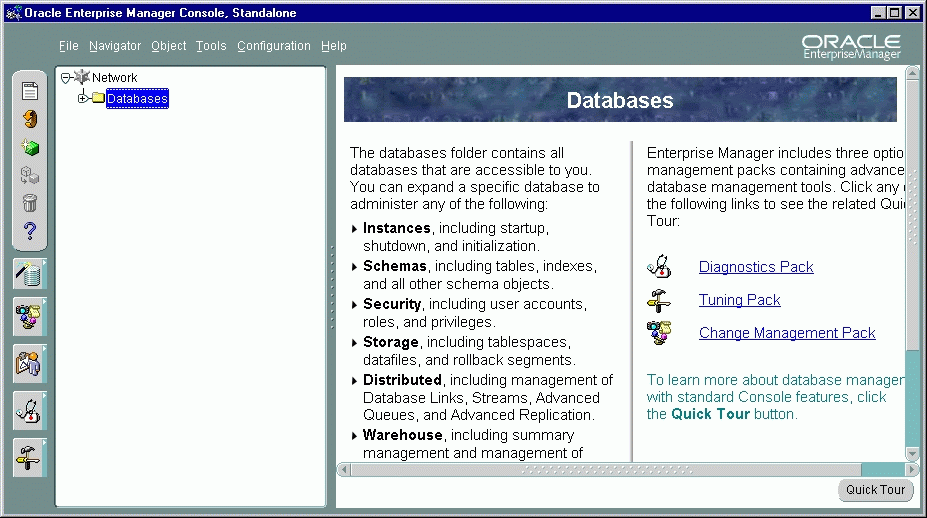
Task: Open the Navigator menu
Action: click(114, 46)
